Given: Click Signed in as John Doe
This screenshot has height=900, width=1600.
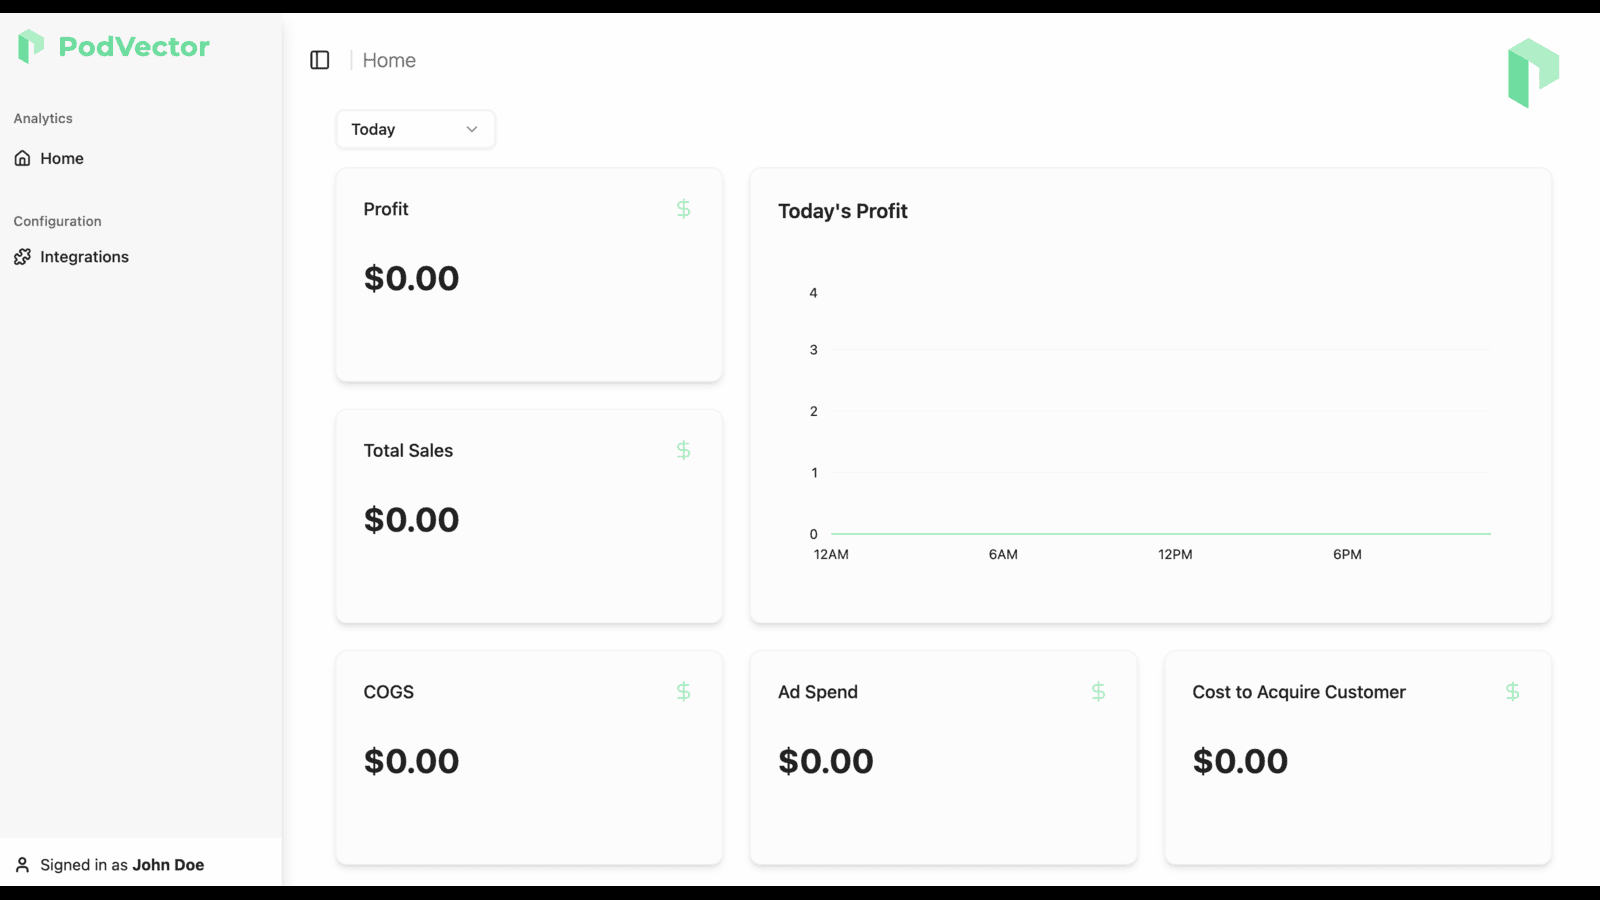Looking at the screenshot, I should coord(122,865).
